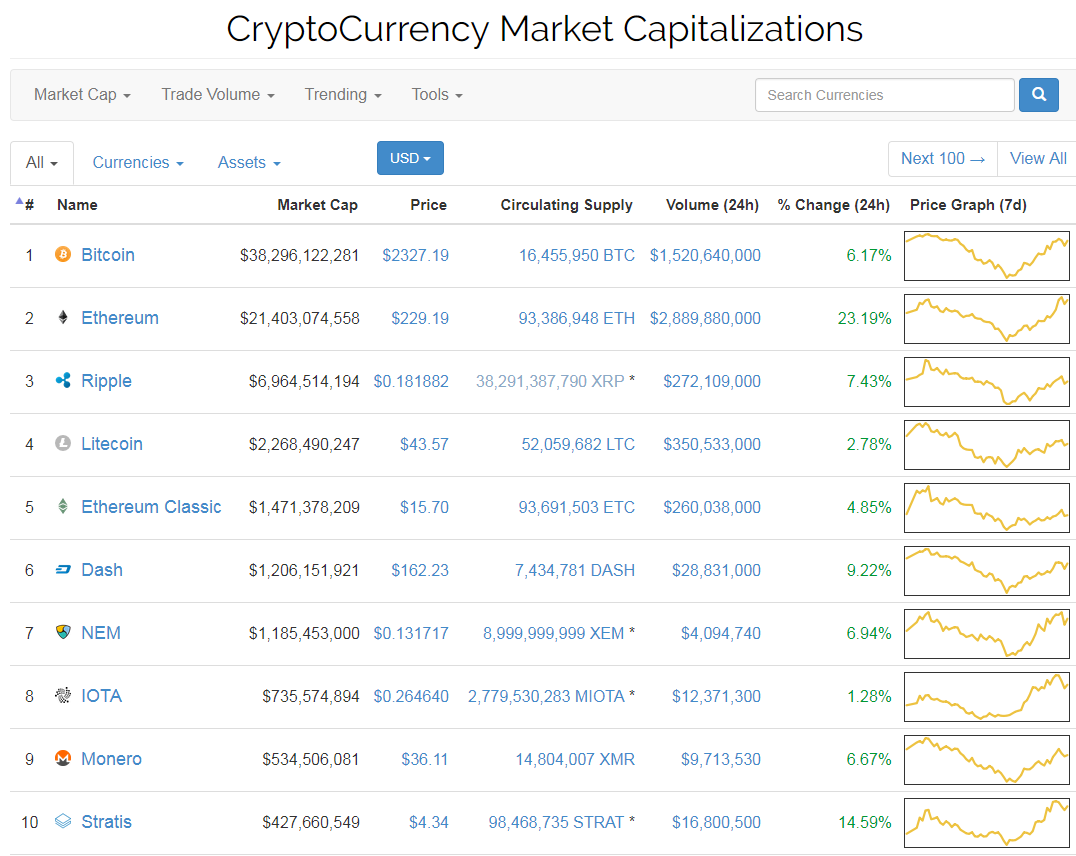Open the Assets filter dropdown
Viewport: 1076px width, 856px height.
[249, 163]
